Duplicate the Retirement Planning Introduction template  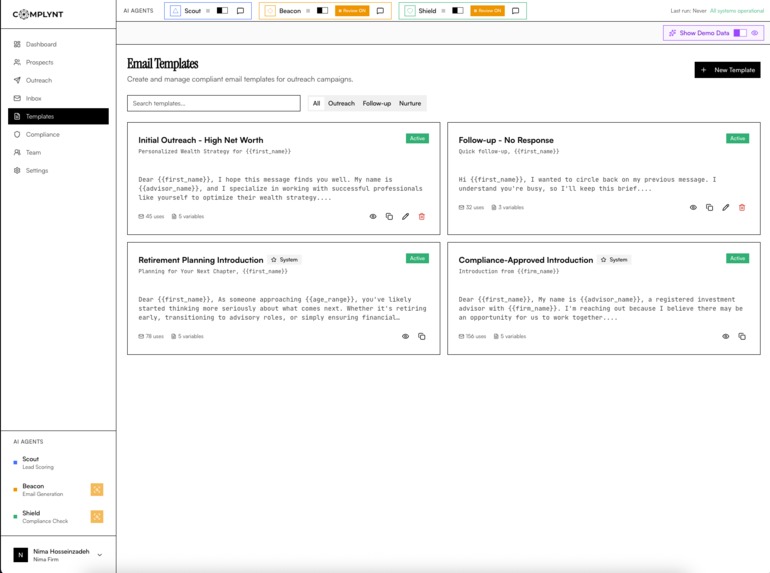click(x=422, y=336)
